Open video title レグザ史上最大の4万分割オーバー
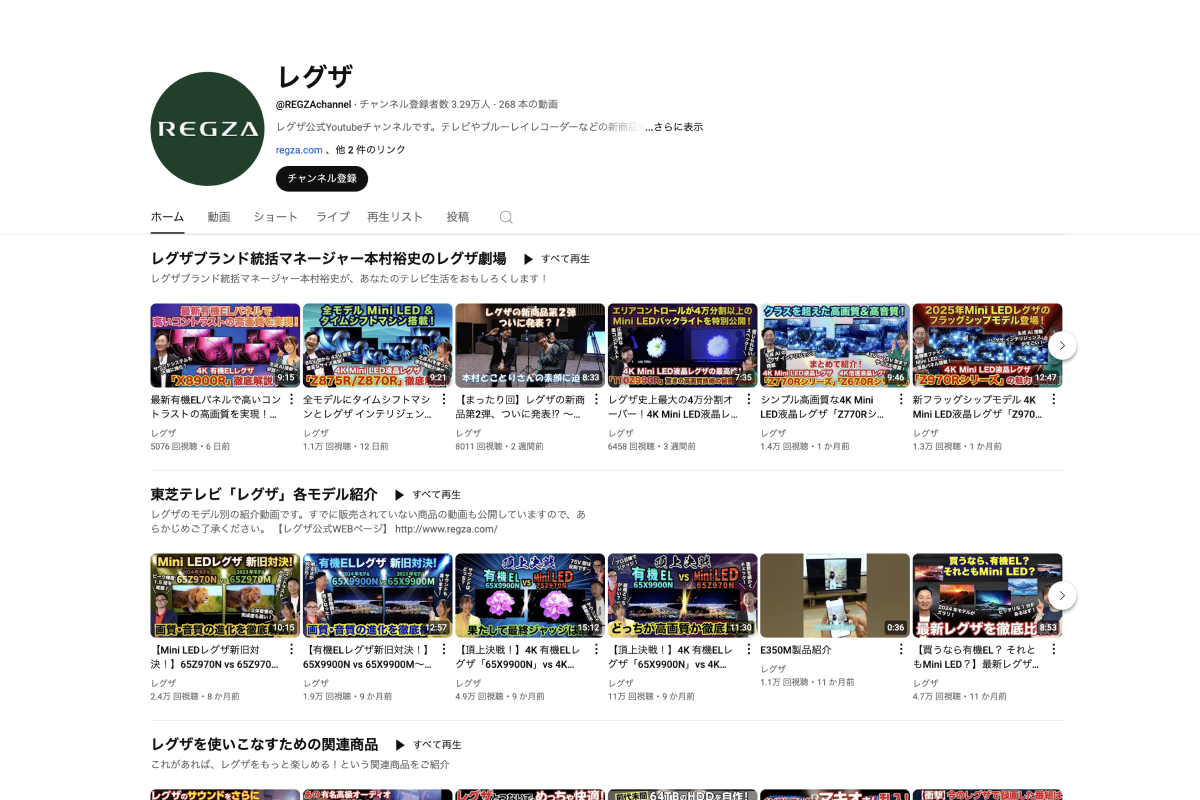 [x=672, y=407]
